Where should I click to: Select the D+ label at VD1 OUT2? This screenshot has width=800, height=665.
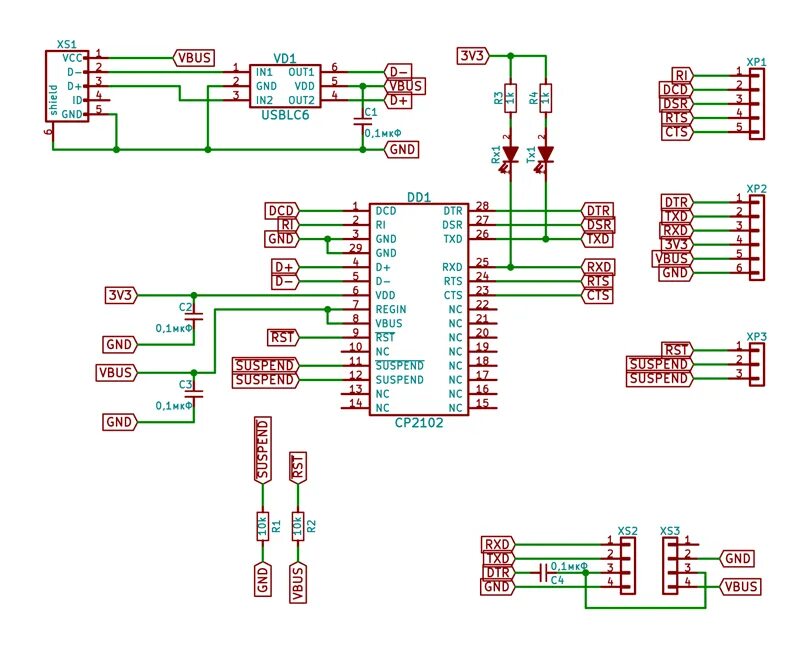click(x=398, y=101)
